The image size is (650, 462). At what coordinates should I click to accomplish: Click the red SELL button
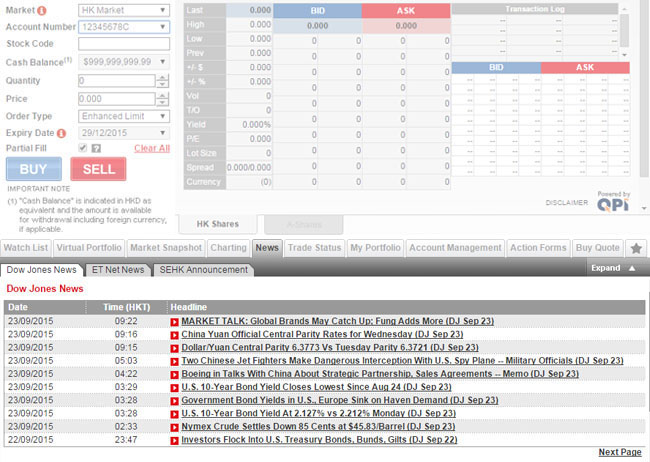(x=98, y=169)
